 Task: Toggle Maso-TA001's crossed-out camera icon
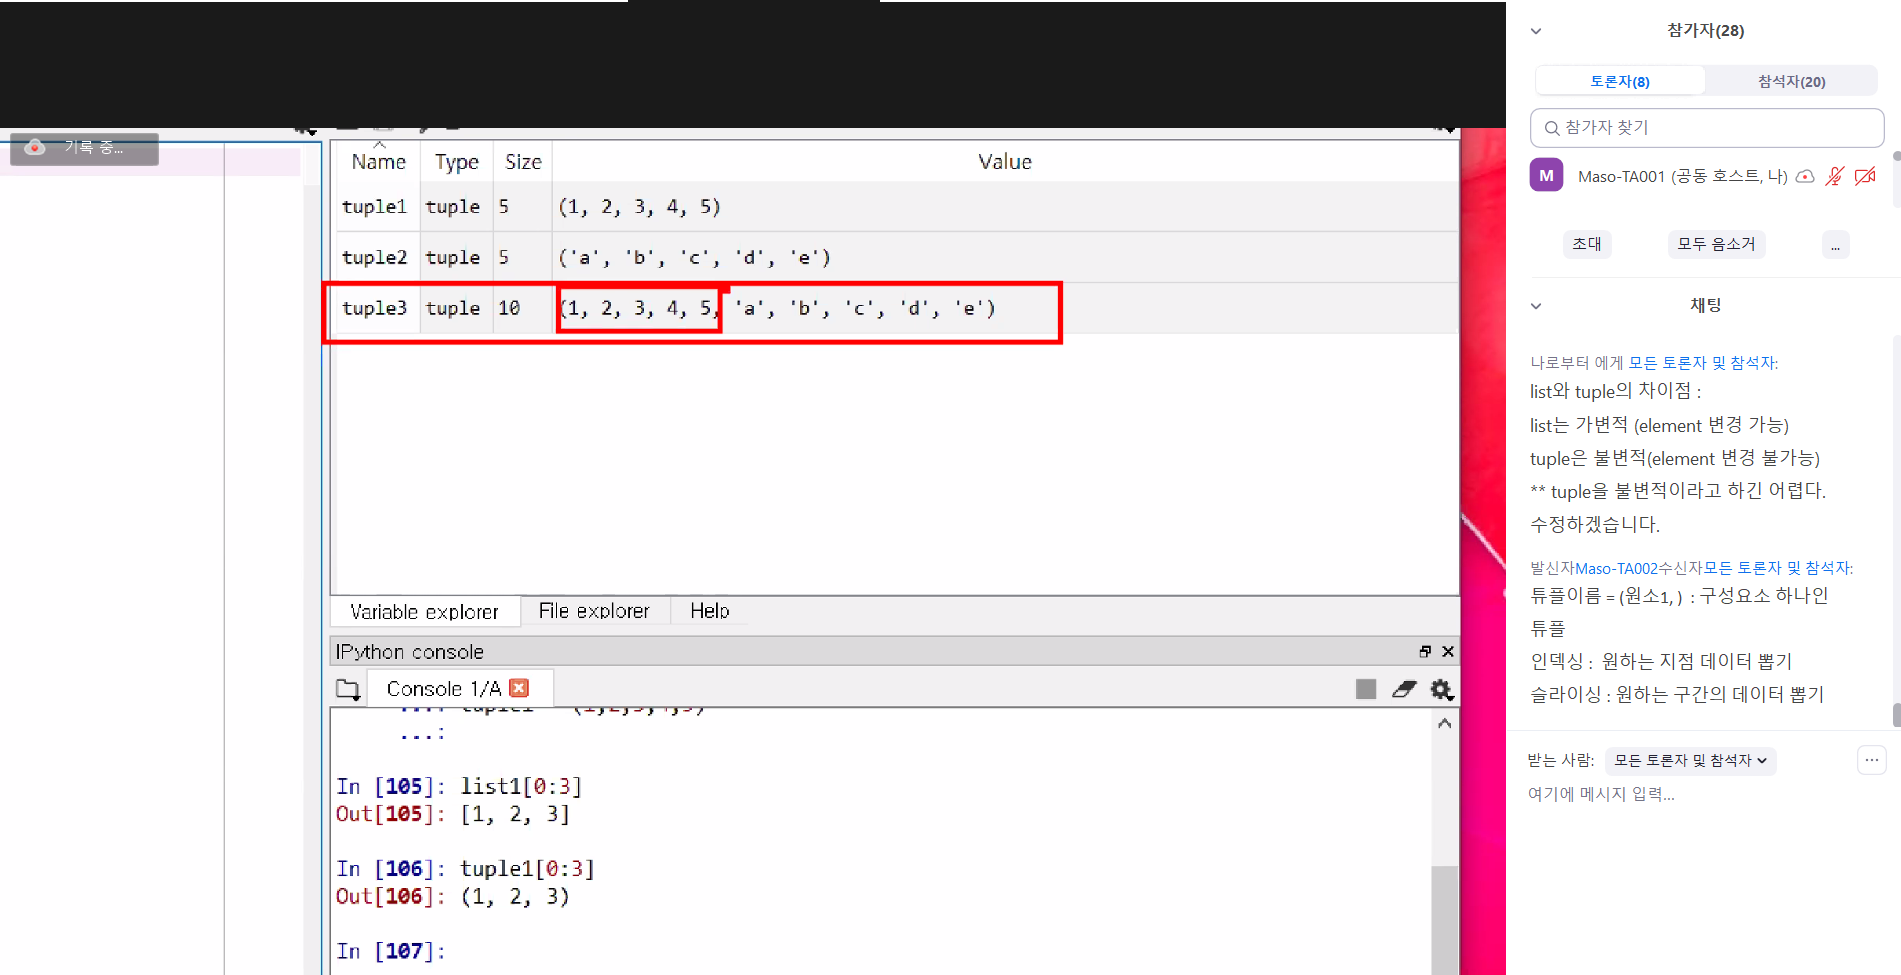(1865, 176)
